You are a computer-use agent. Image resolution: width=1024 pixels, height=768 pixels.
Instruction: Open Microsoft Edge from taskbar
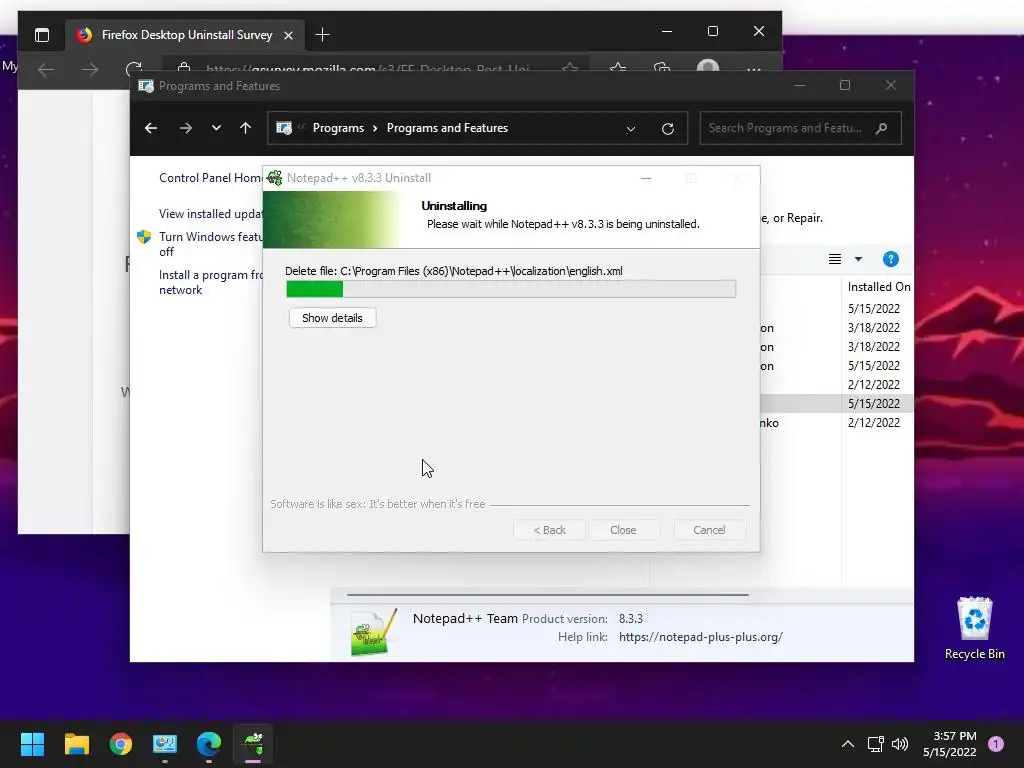(209, 744)
